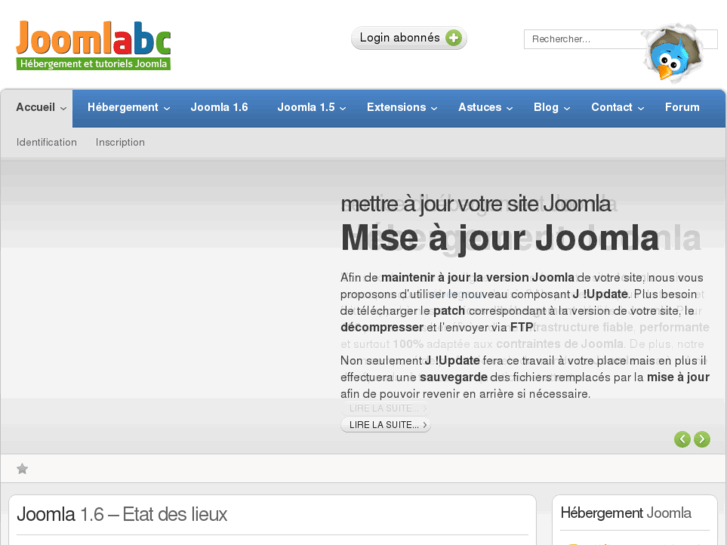Screen dimensions: 727x545
Task: Click the Mise à jour Joomla headline
Action: (500, 238)
